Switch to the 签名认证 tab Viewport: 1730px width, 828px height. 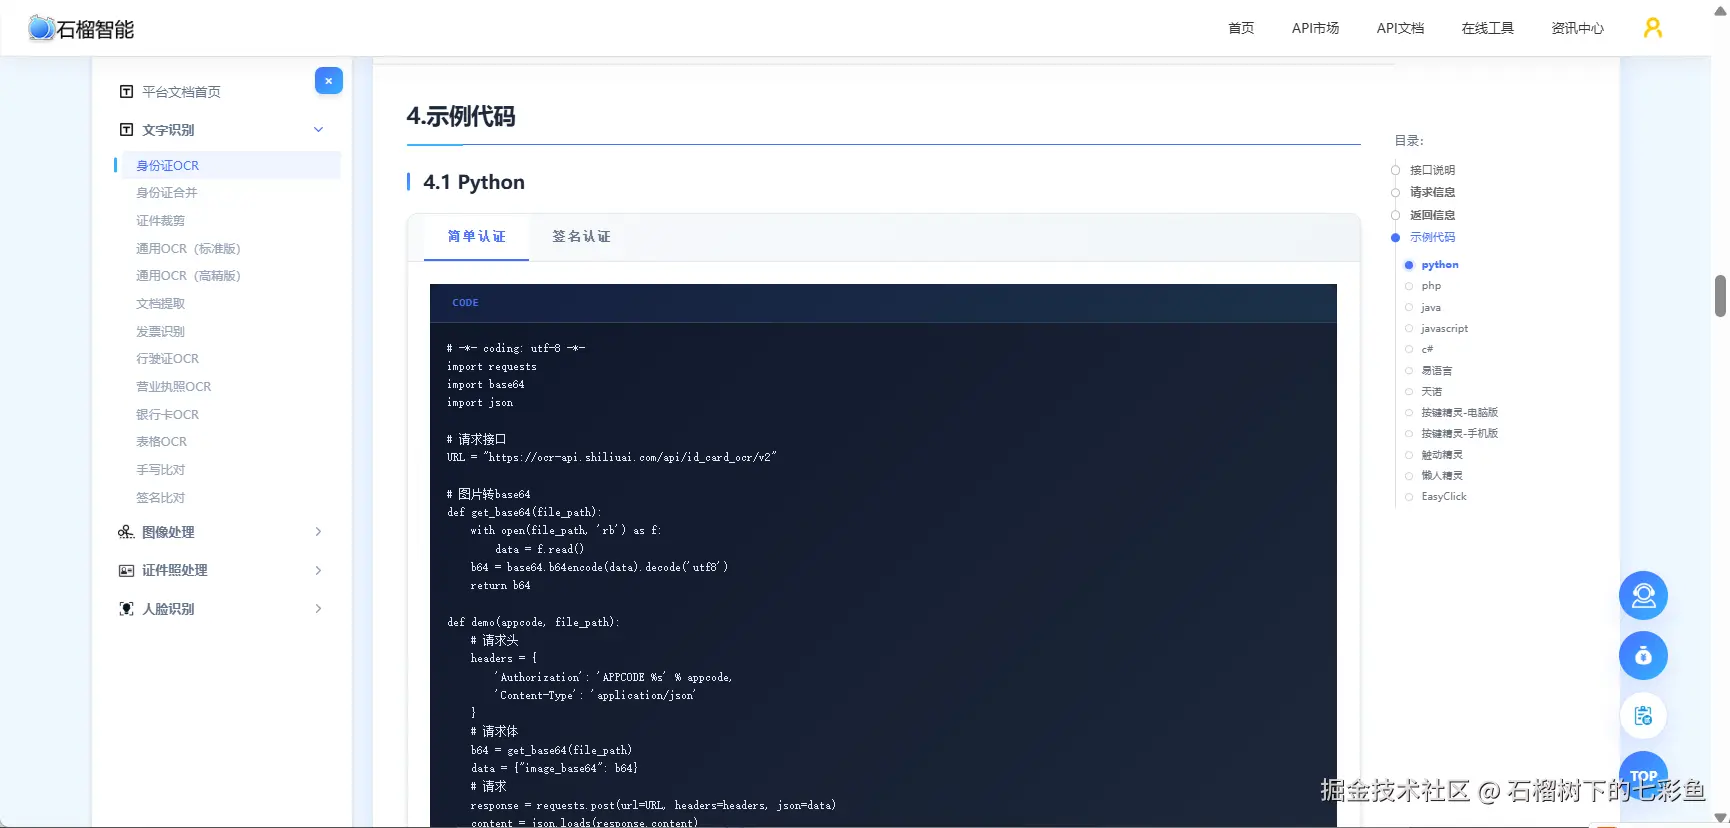point(581,237)
